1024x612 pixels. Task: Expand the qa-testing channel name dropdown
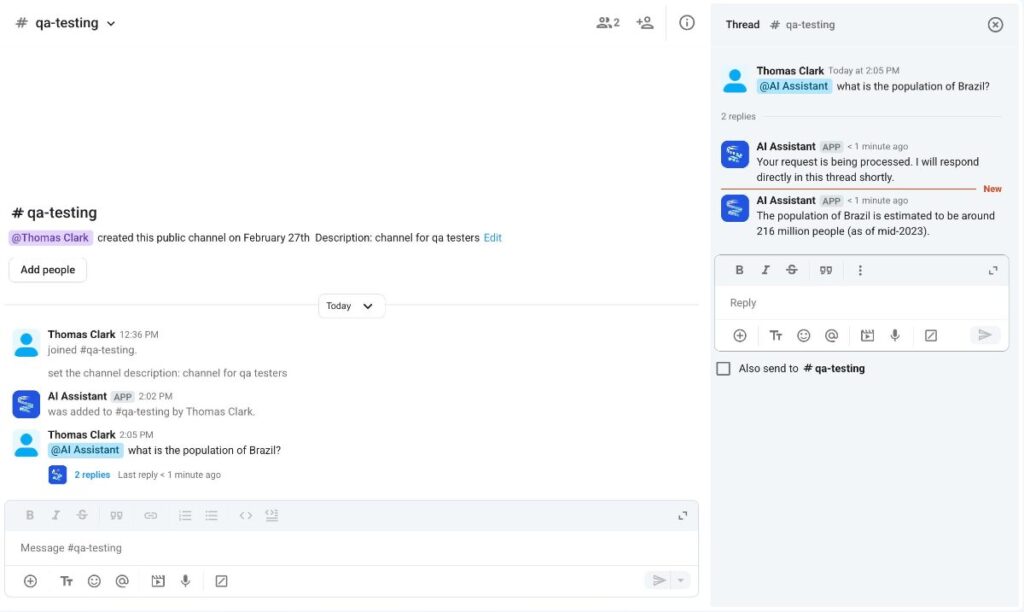111,24
